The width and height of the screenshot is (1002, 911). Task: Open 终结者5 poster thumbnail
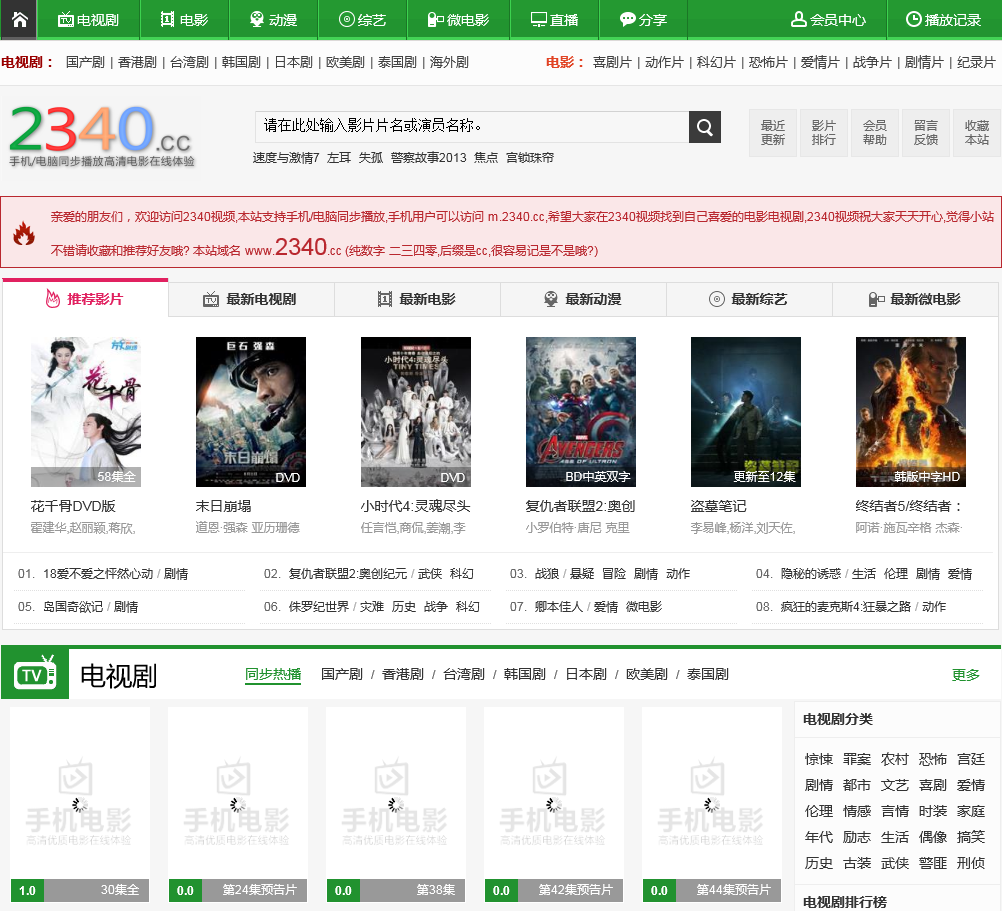tap(911, 412)
